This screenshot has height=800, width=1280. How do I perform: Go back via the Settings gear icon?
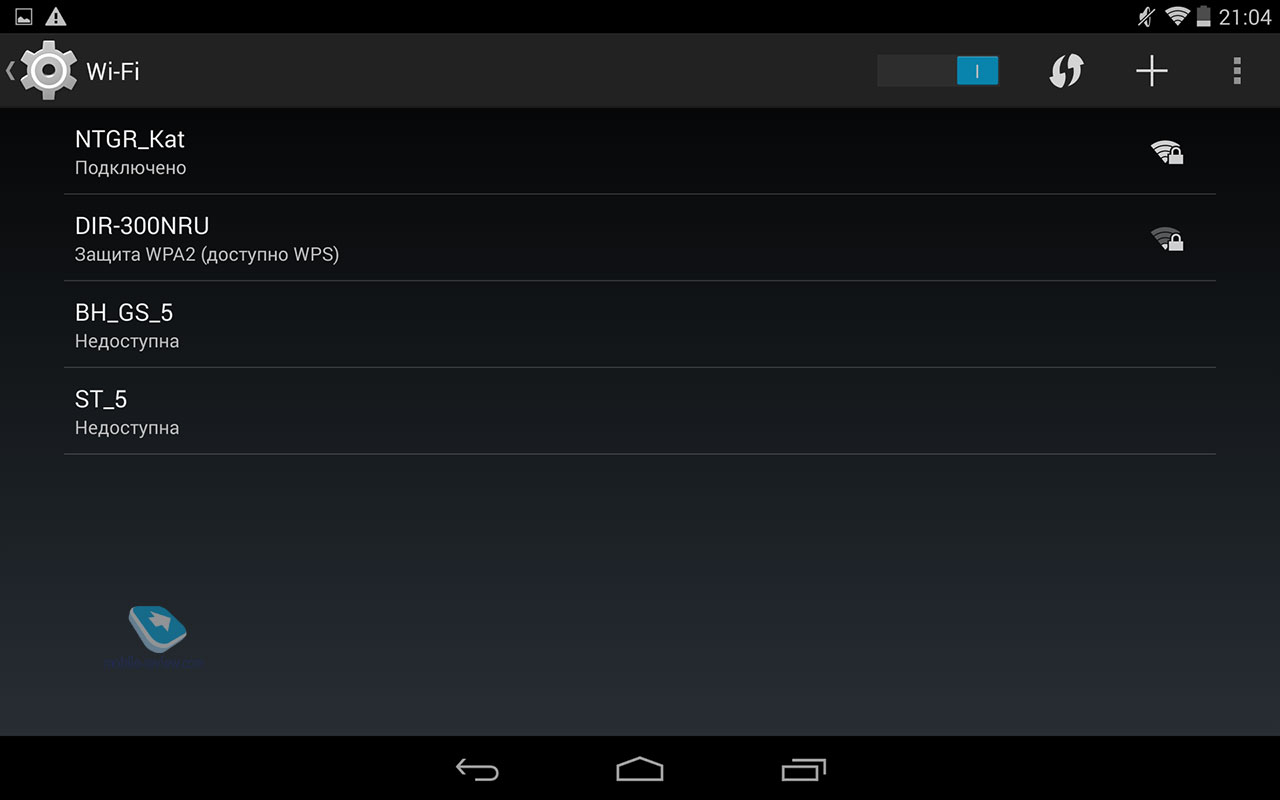(x=49, y=70)
